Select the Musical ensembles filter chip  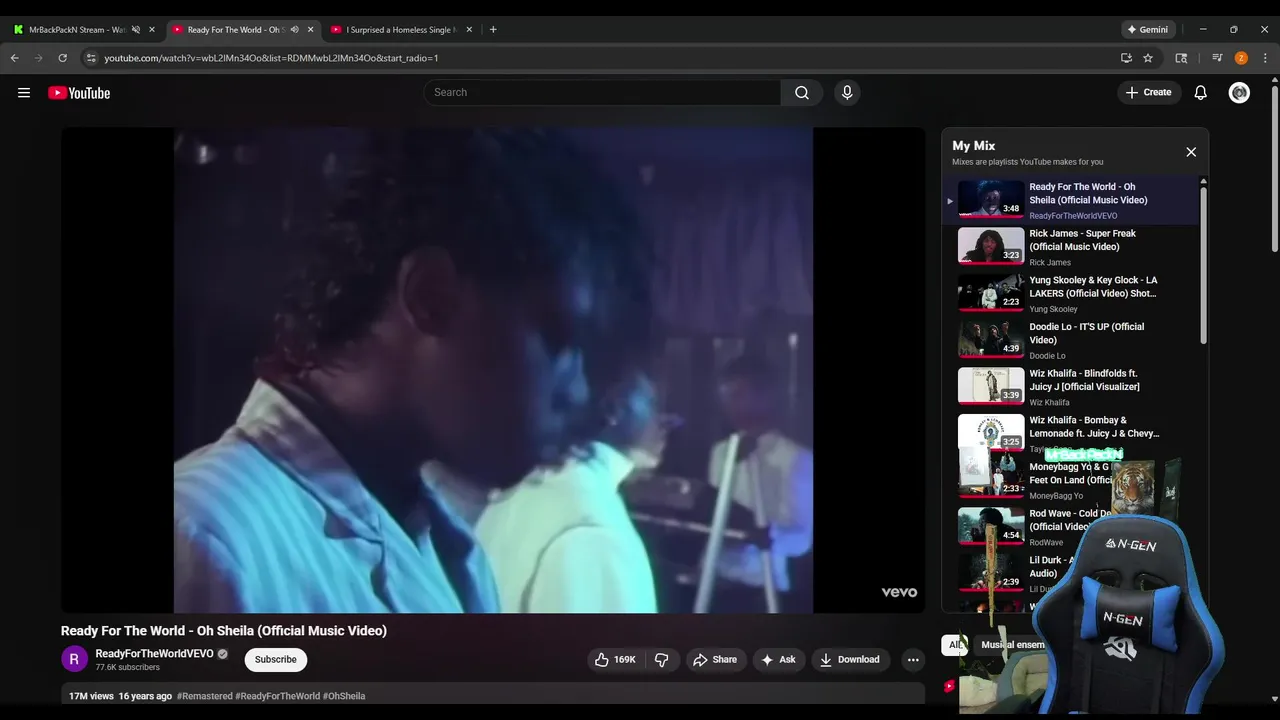pyautogui.click(x=1012, y=645)
